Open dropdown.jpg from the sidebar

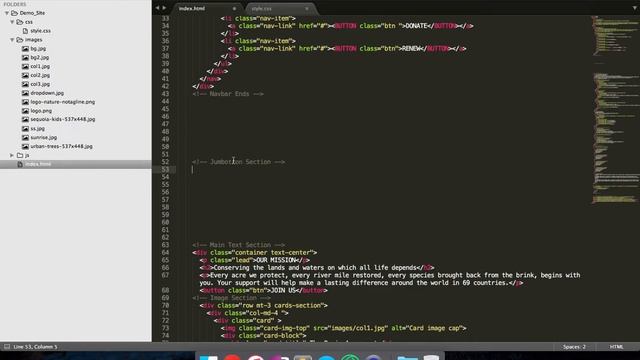click(x=47, y=93)
